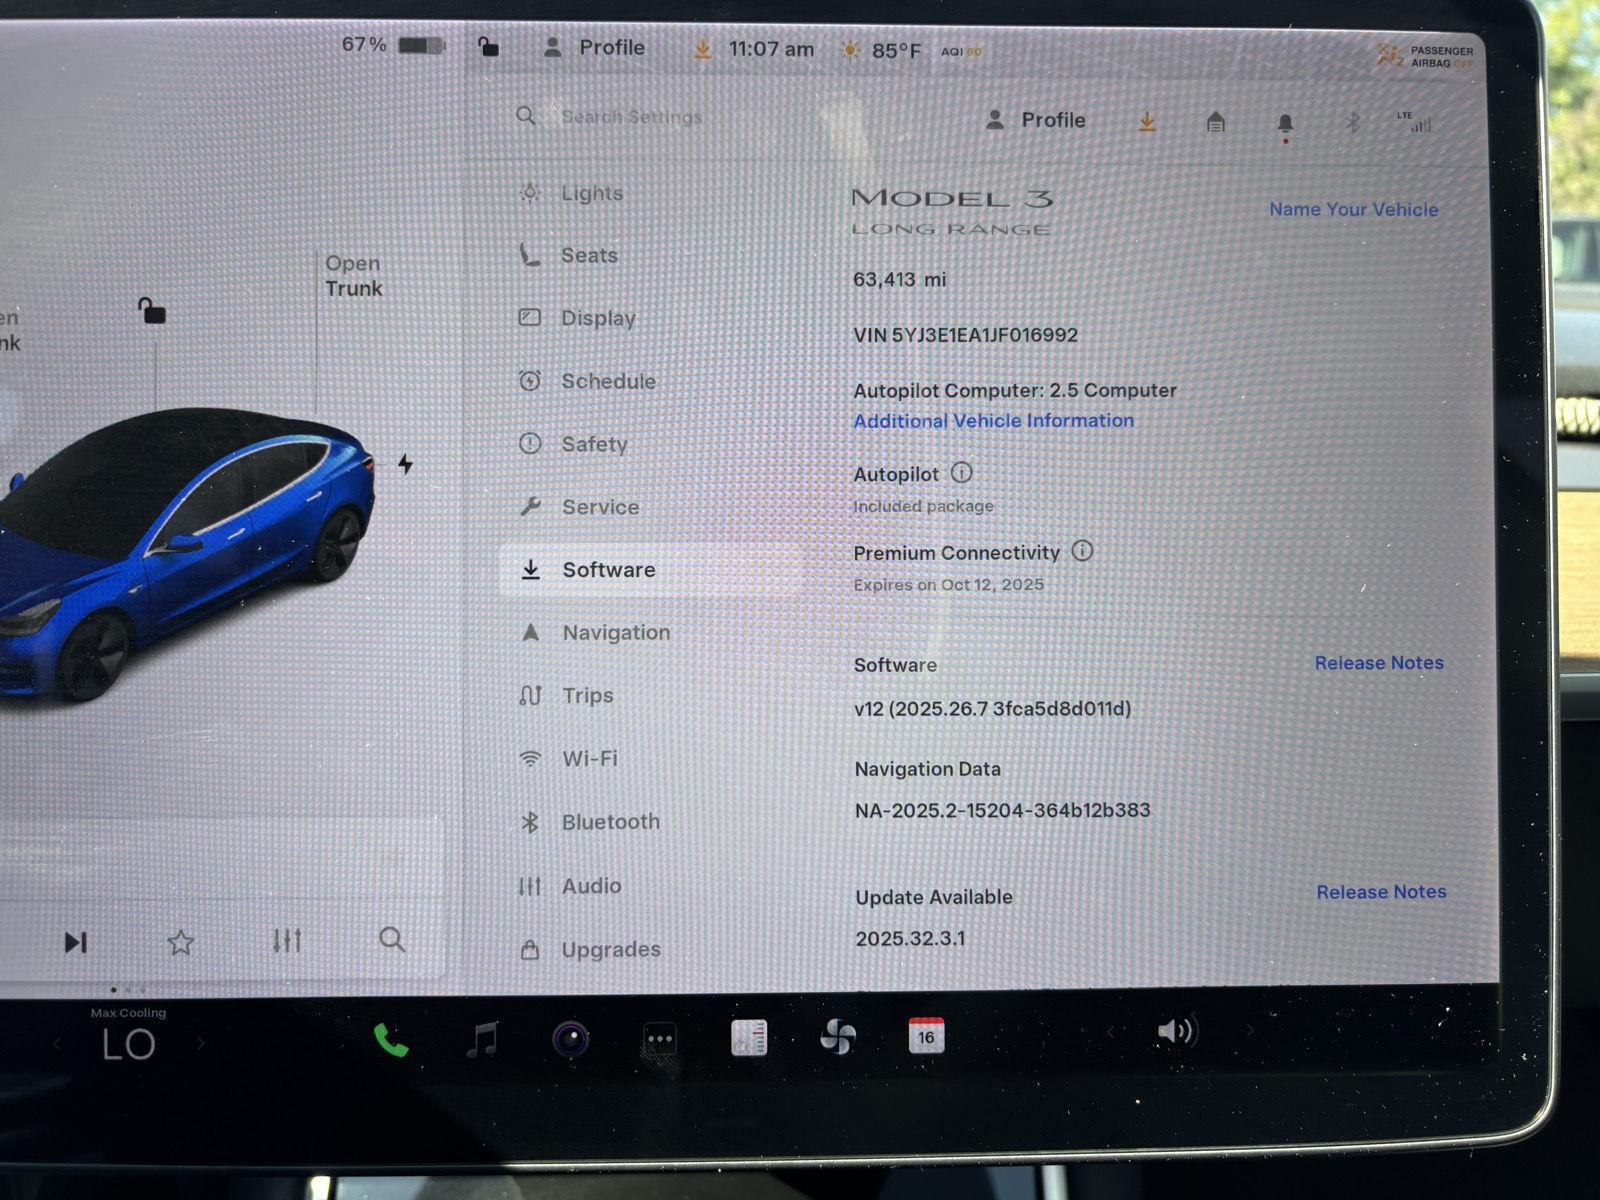Click the volume speaker icon
Image resolution: width=1600 pixels, height=1200 pixels.
pyautogui.click(x=1176, y=1031)
